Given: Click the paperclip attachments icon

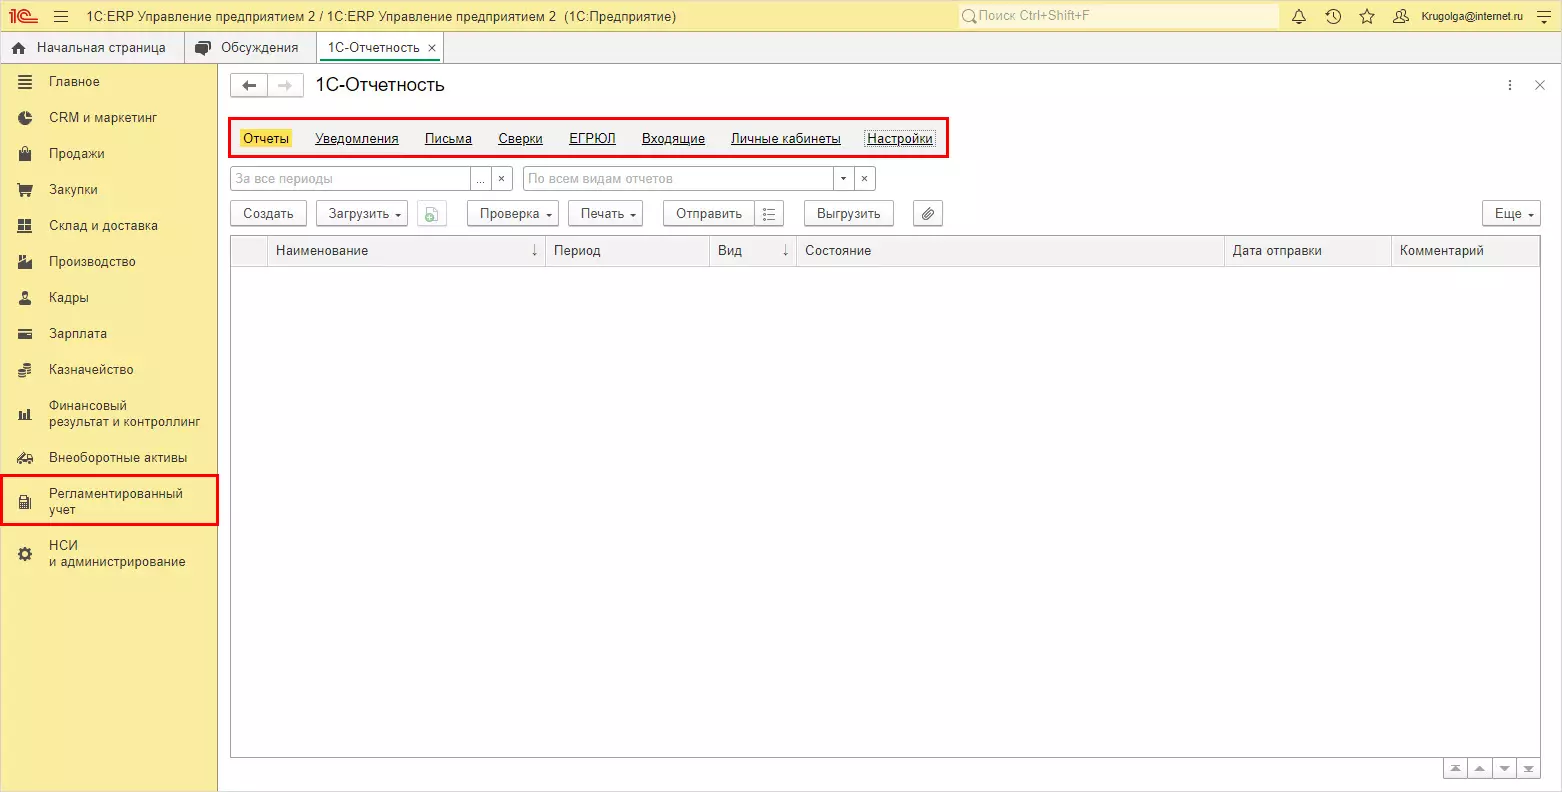Looking at the screenshot, I should [928, 214].
